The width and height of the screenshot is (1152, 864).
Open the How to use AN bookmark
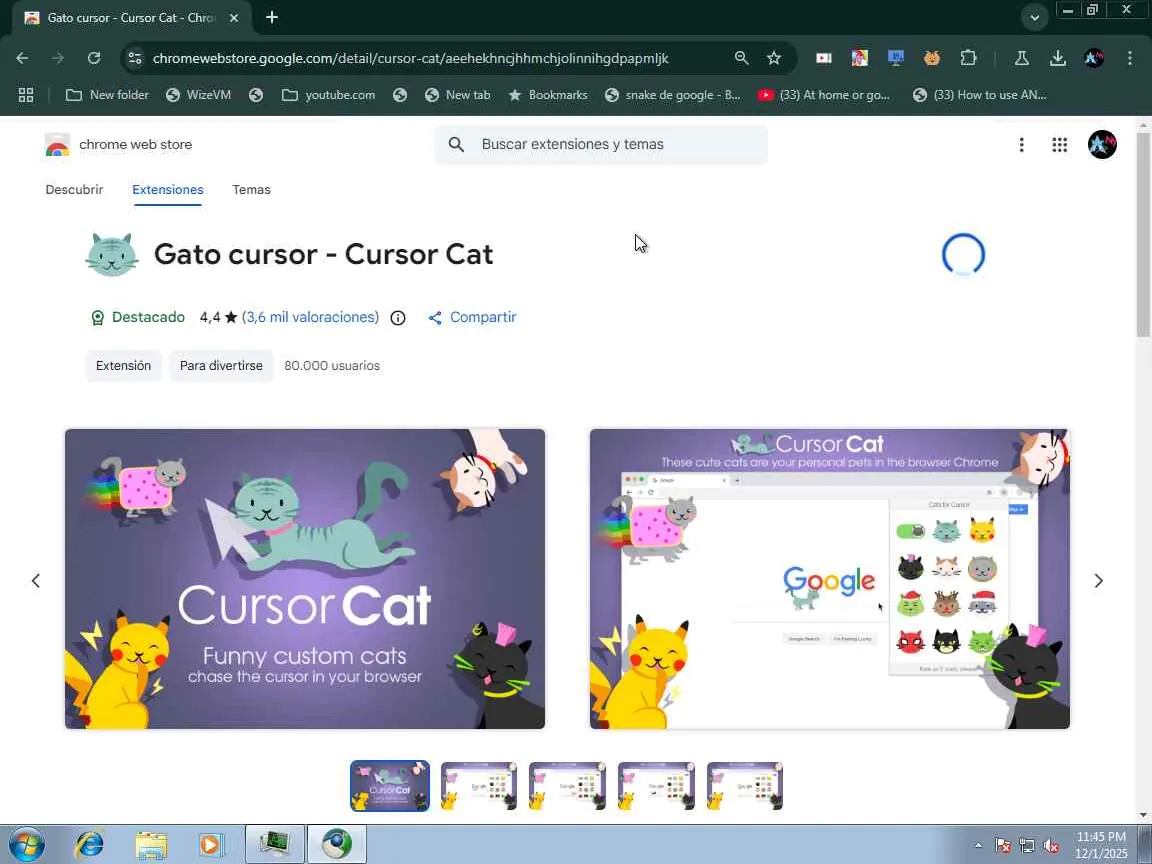pyautogui.click(x=979, y=95)
